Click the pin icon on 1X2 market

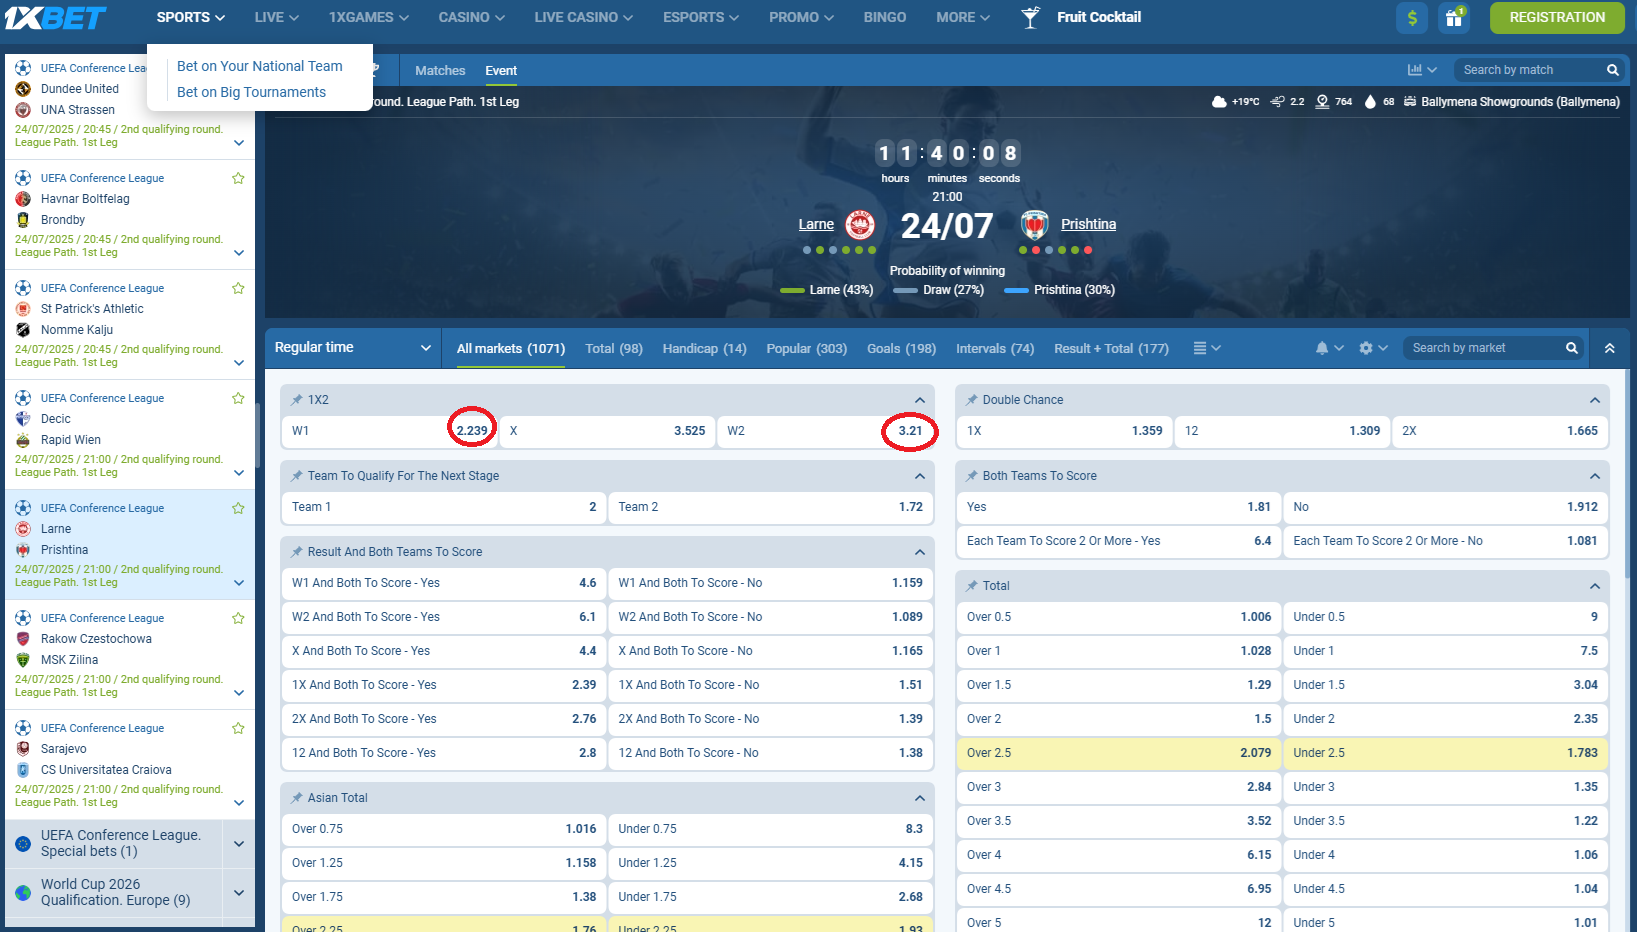coord(296,400)
